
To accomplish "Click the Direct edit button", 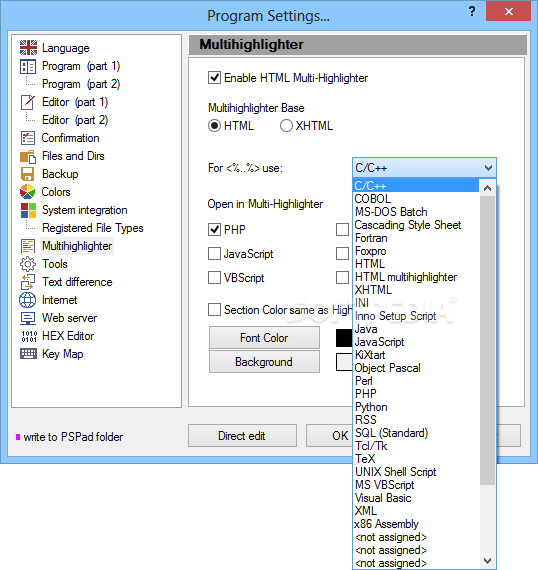I will click(x=242, y=436).
